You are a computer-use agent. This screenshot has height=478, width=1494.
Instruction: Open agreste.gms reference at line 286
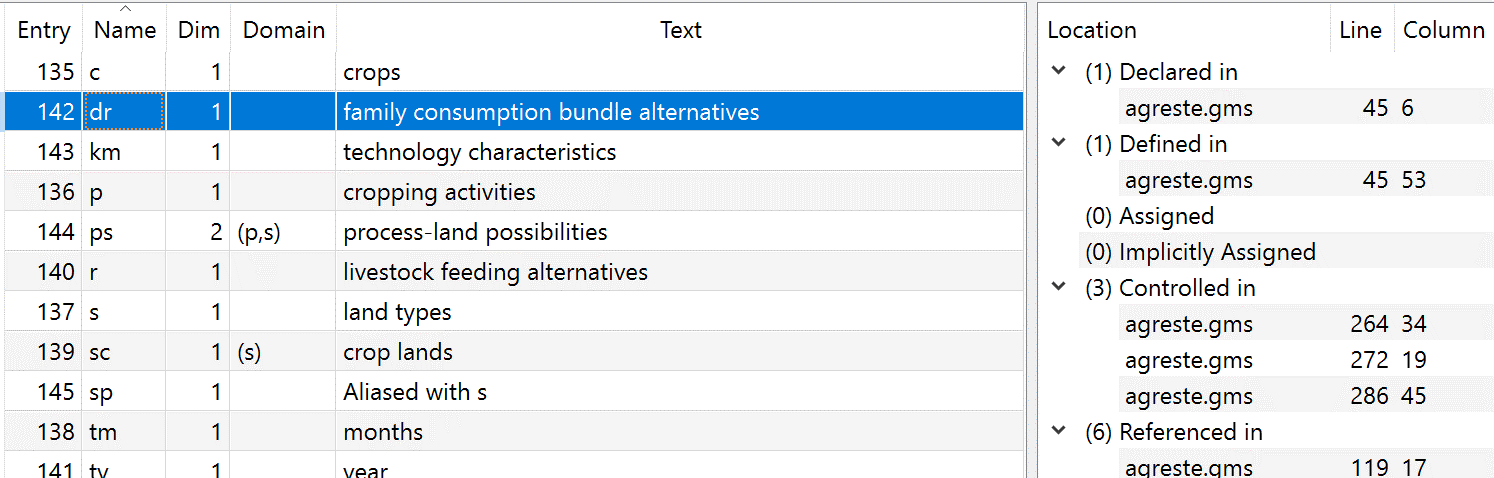tap(1188, 396)
